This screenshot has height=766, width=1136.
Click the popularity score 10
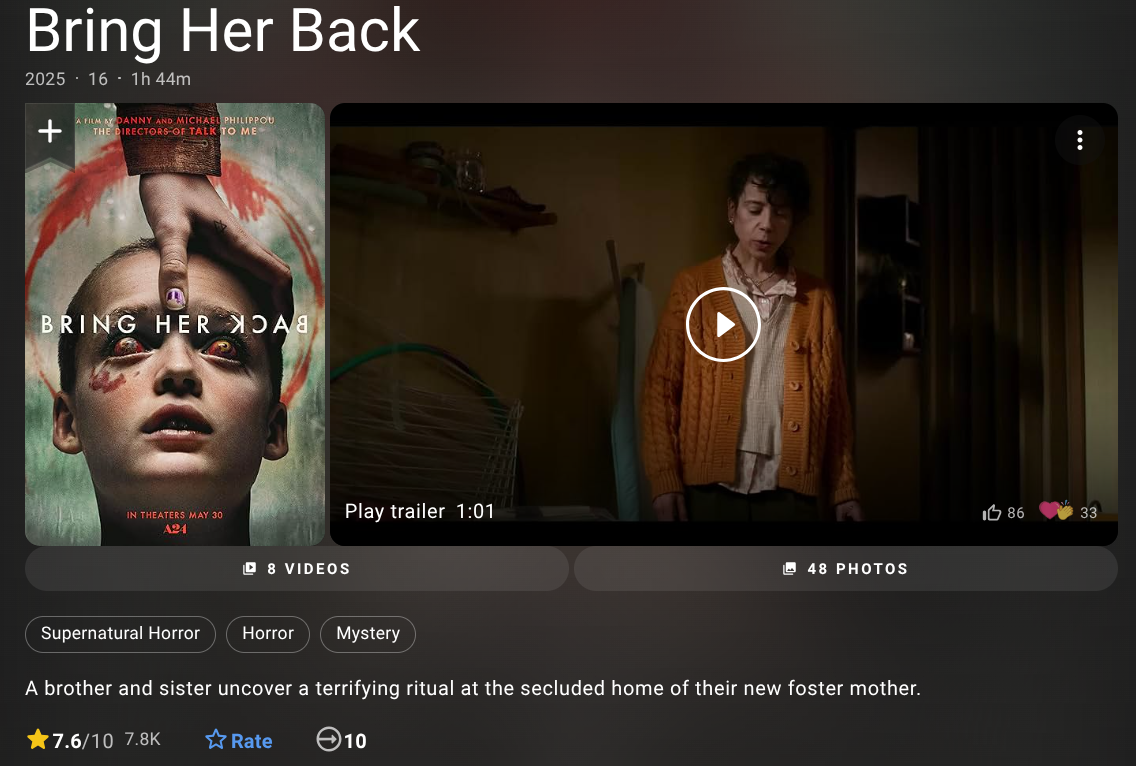tap(355, 741)
